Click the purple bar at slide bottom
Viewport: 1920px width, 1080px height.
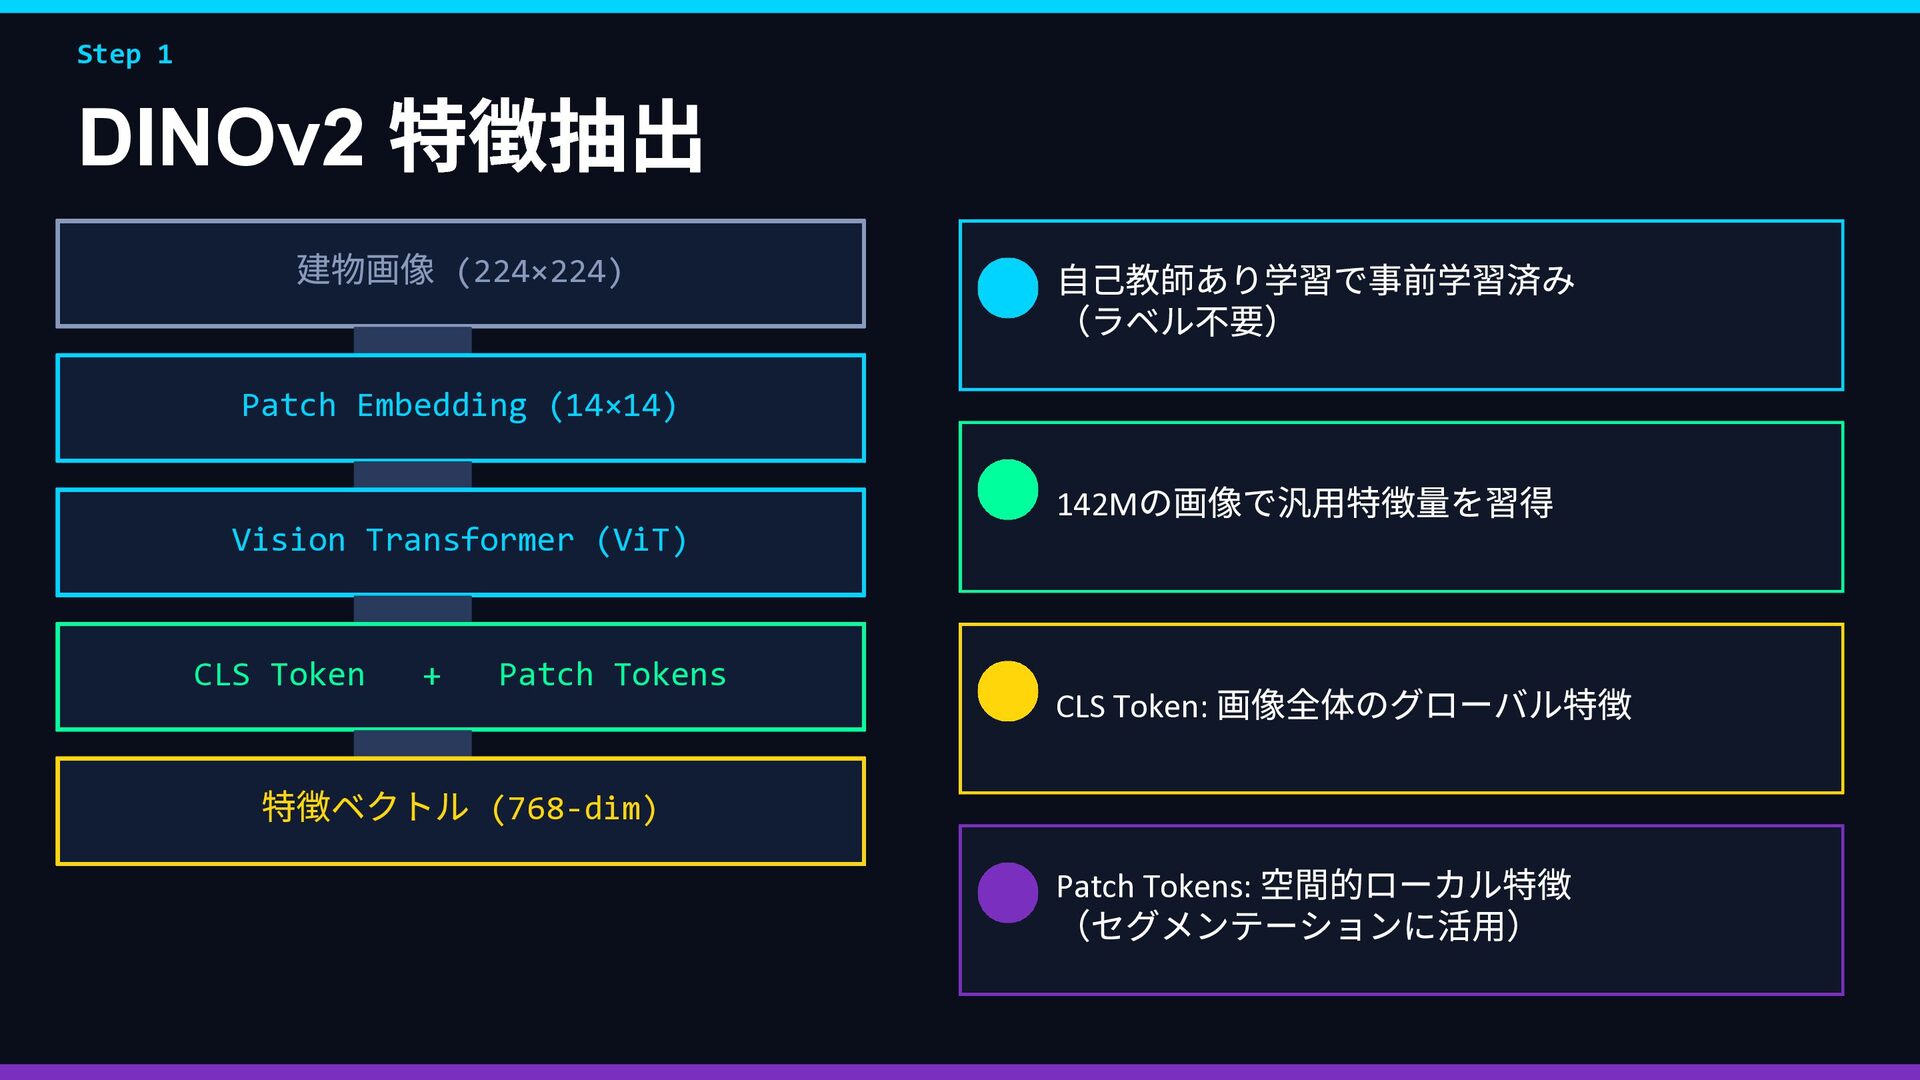coord(960,1071)
